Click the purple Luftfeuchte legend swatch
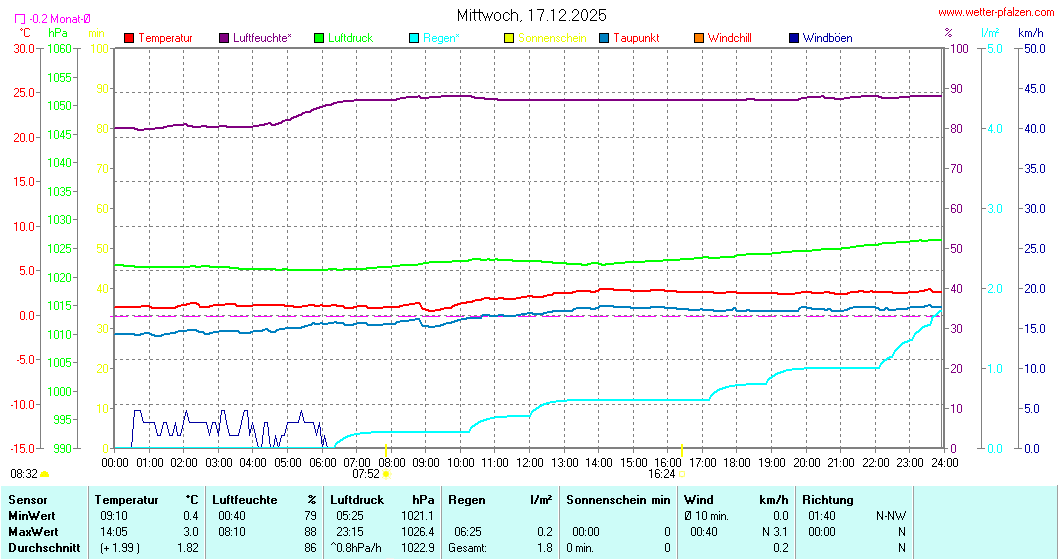 tap(224, 38)
